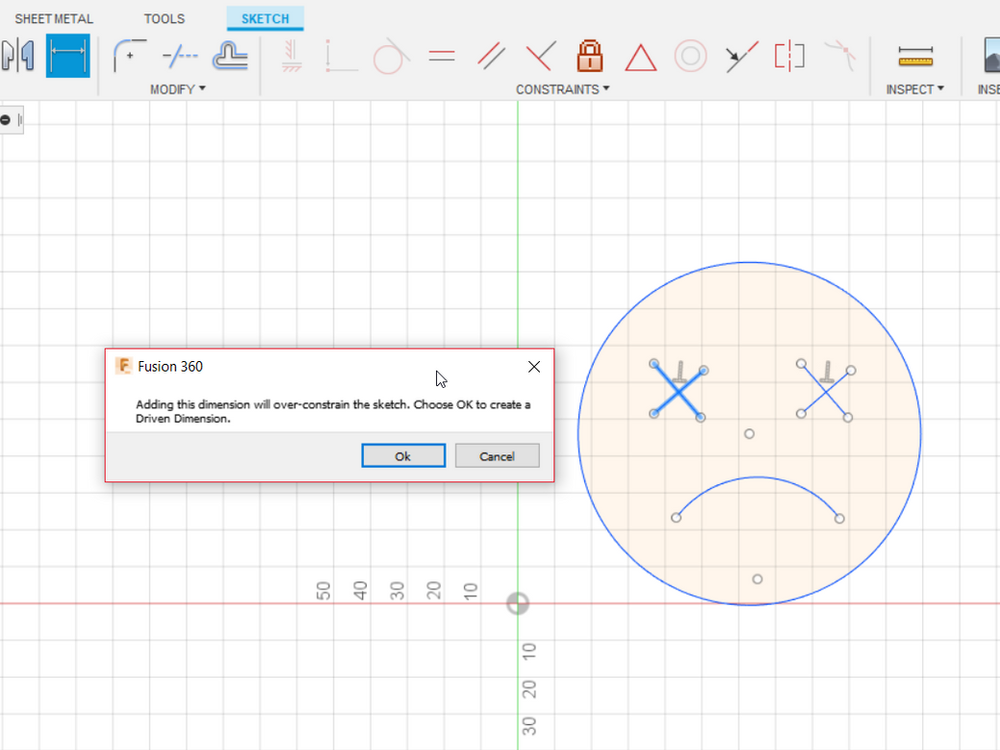Viewport: 1000px width, 750px height.
Task: Select the large circle's center point
Action: pyautogui.click(x=749, y=434)
